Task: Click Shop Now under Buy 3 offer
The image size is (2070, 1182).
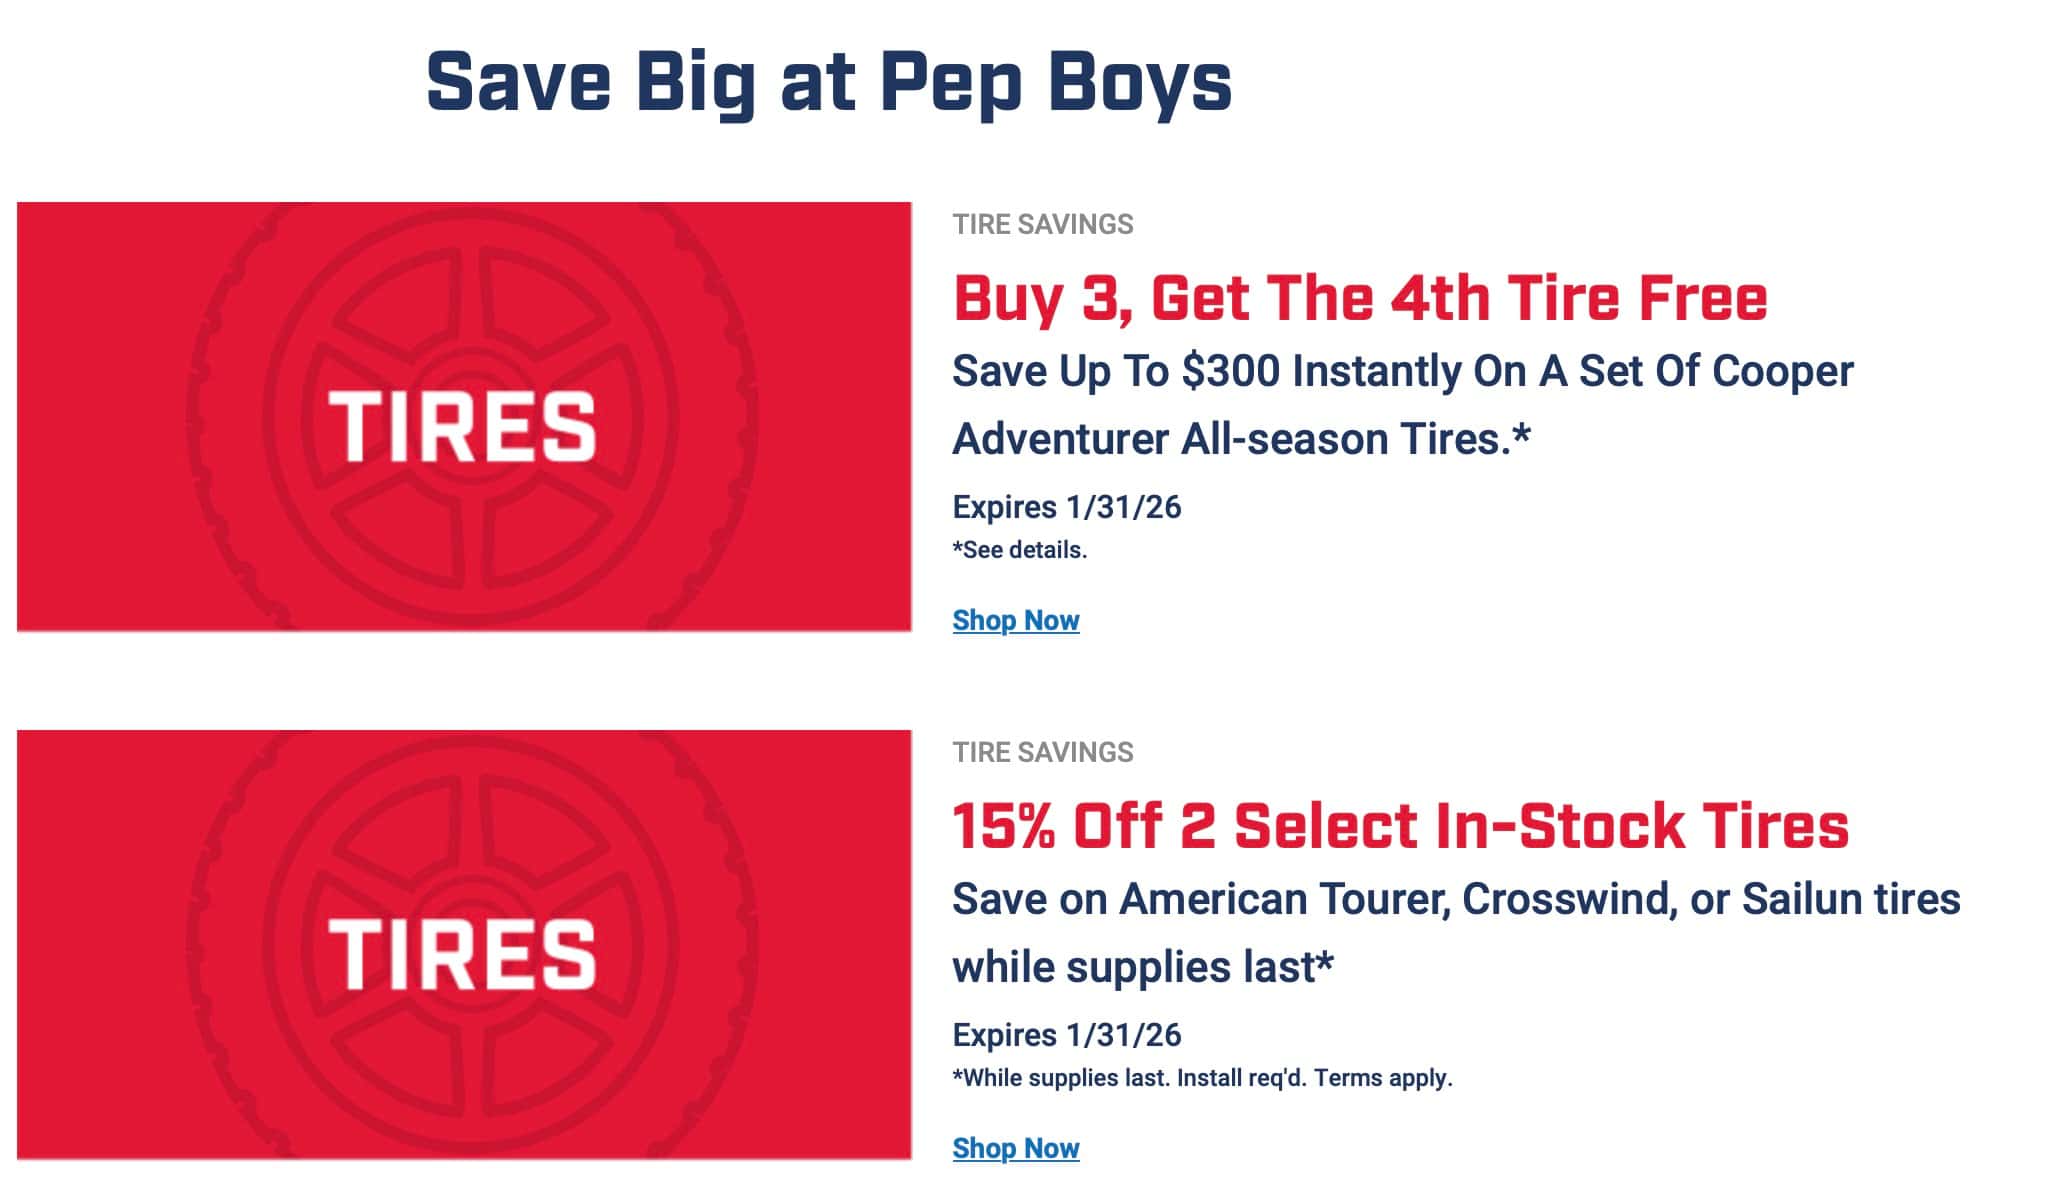Action: (x=1015, y=620)
